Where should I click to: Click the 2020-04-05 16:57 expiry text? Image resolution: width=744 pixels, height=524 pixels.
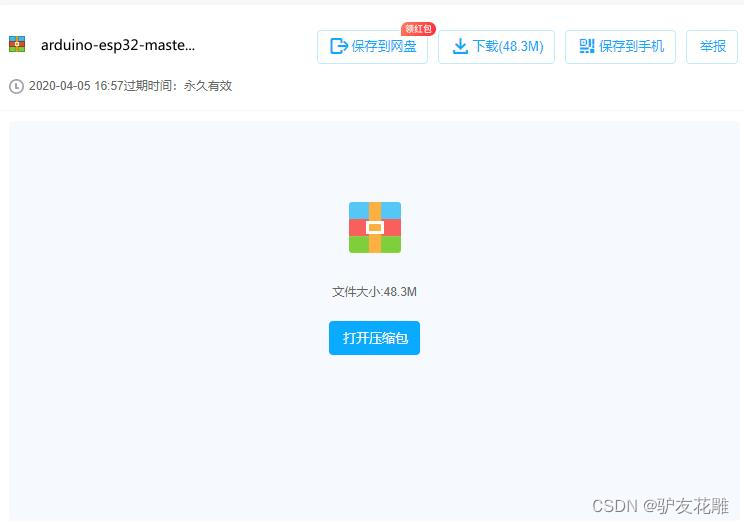(130, 86)
